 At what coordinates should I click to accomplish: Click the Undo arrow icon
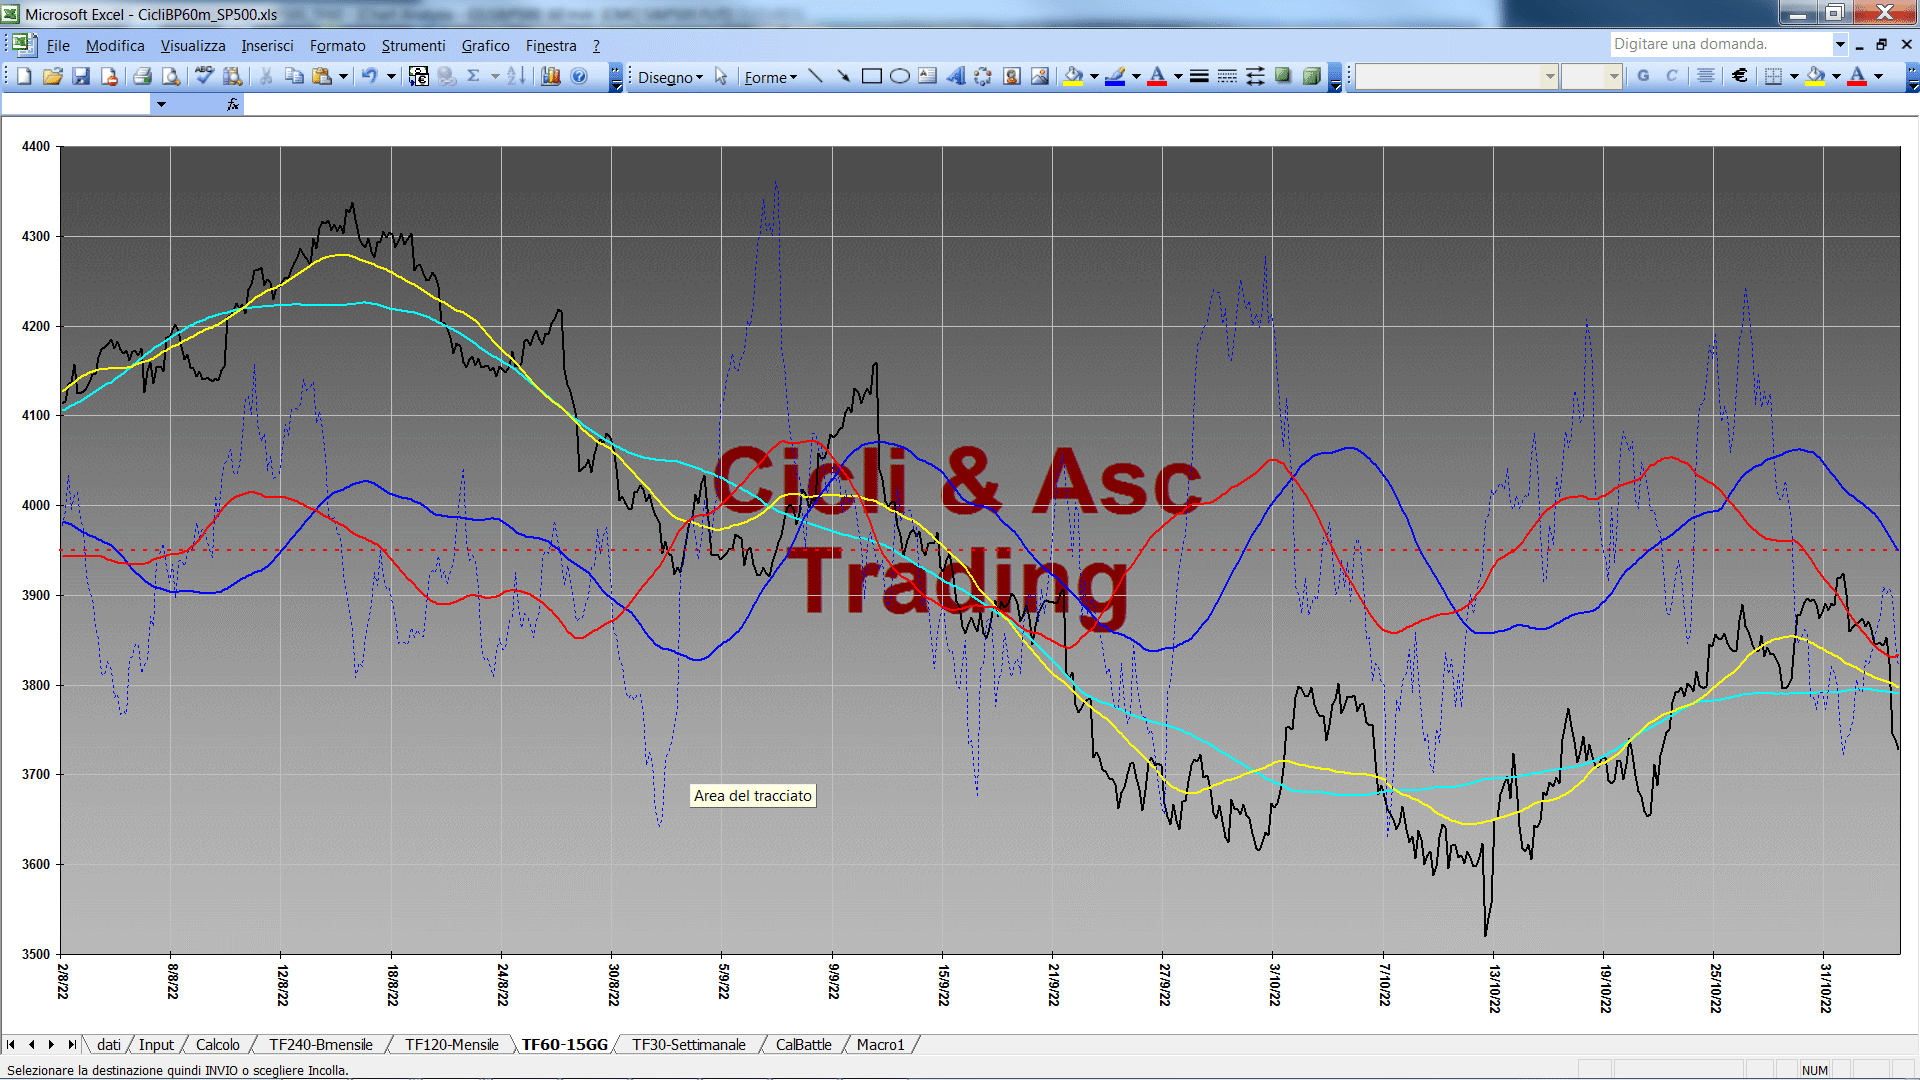pos(370,76)
